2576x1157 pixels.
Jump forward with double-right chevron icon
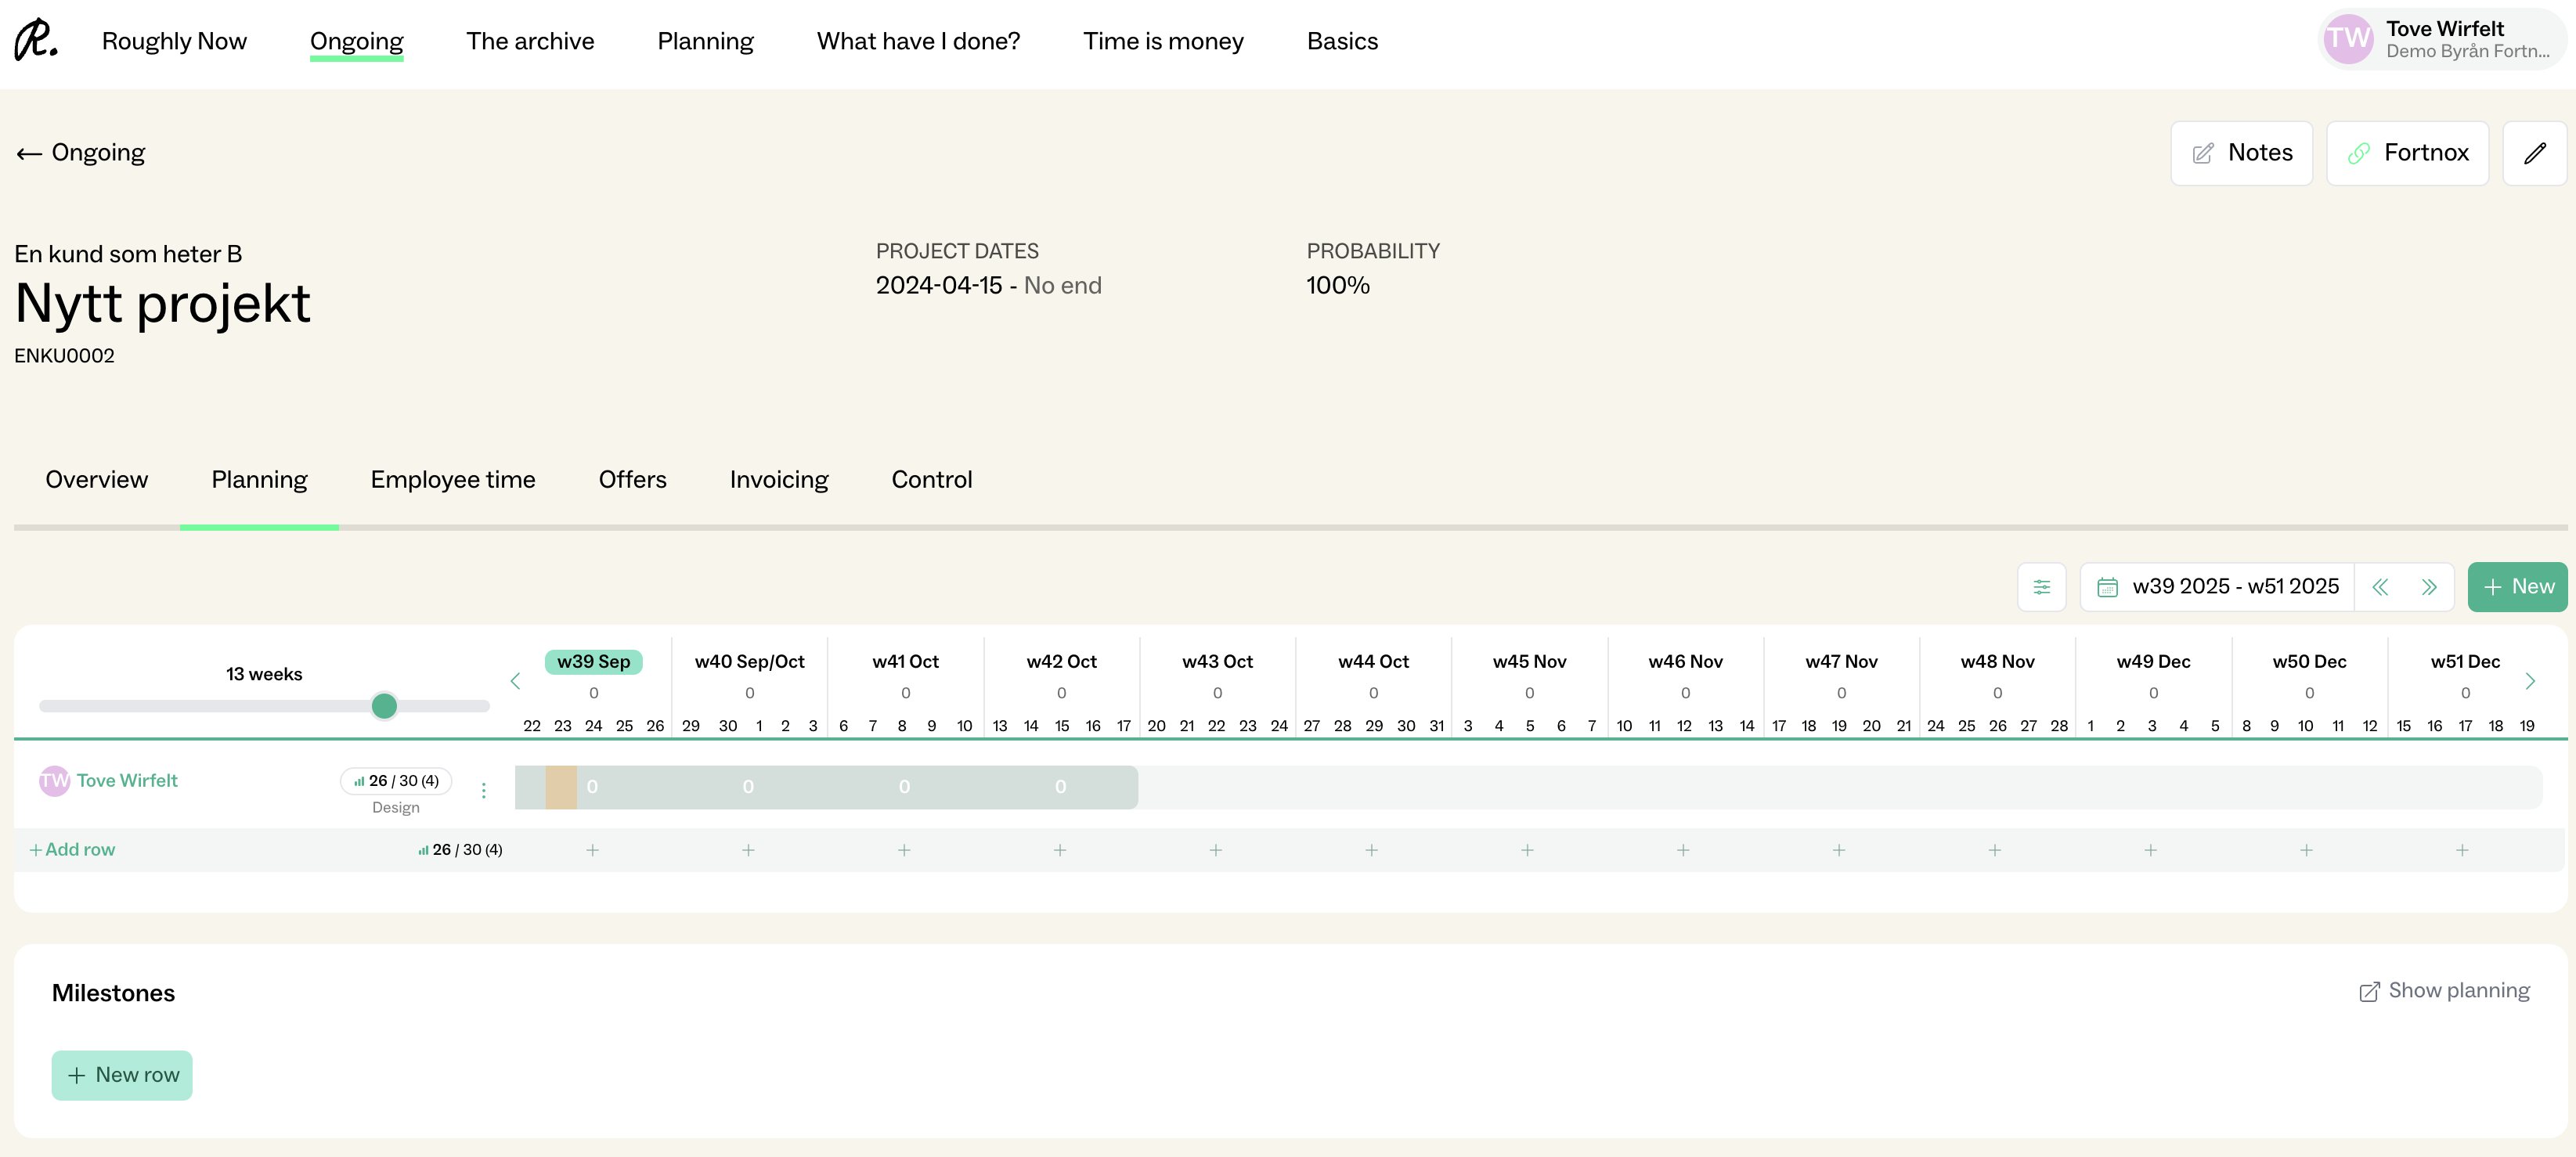tap(2428, 587)
